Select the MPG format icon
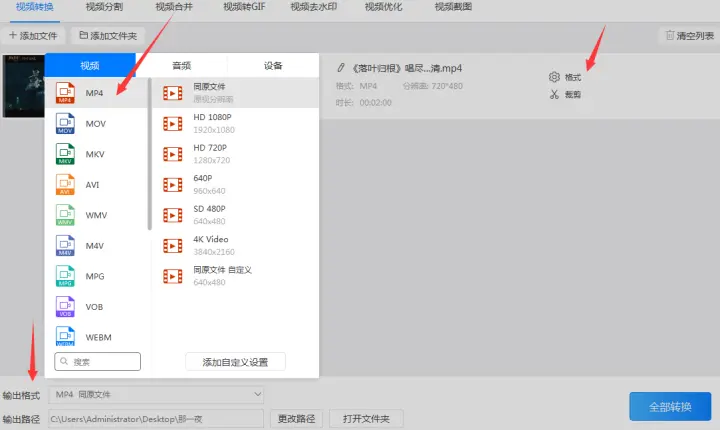 65,276
